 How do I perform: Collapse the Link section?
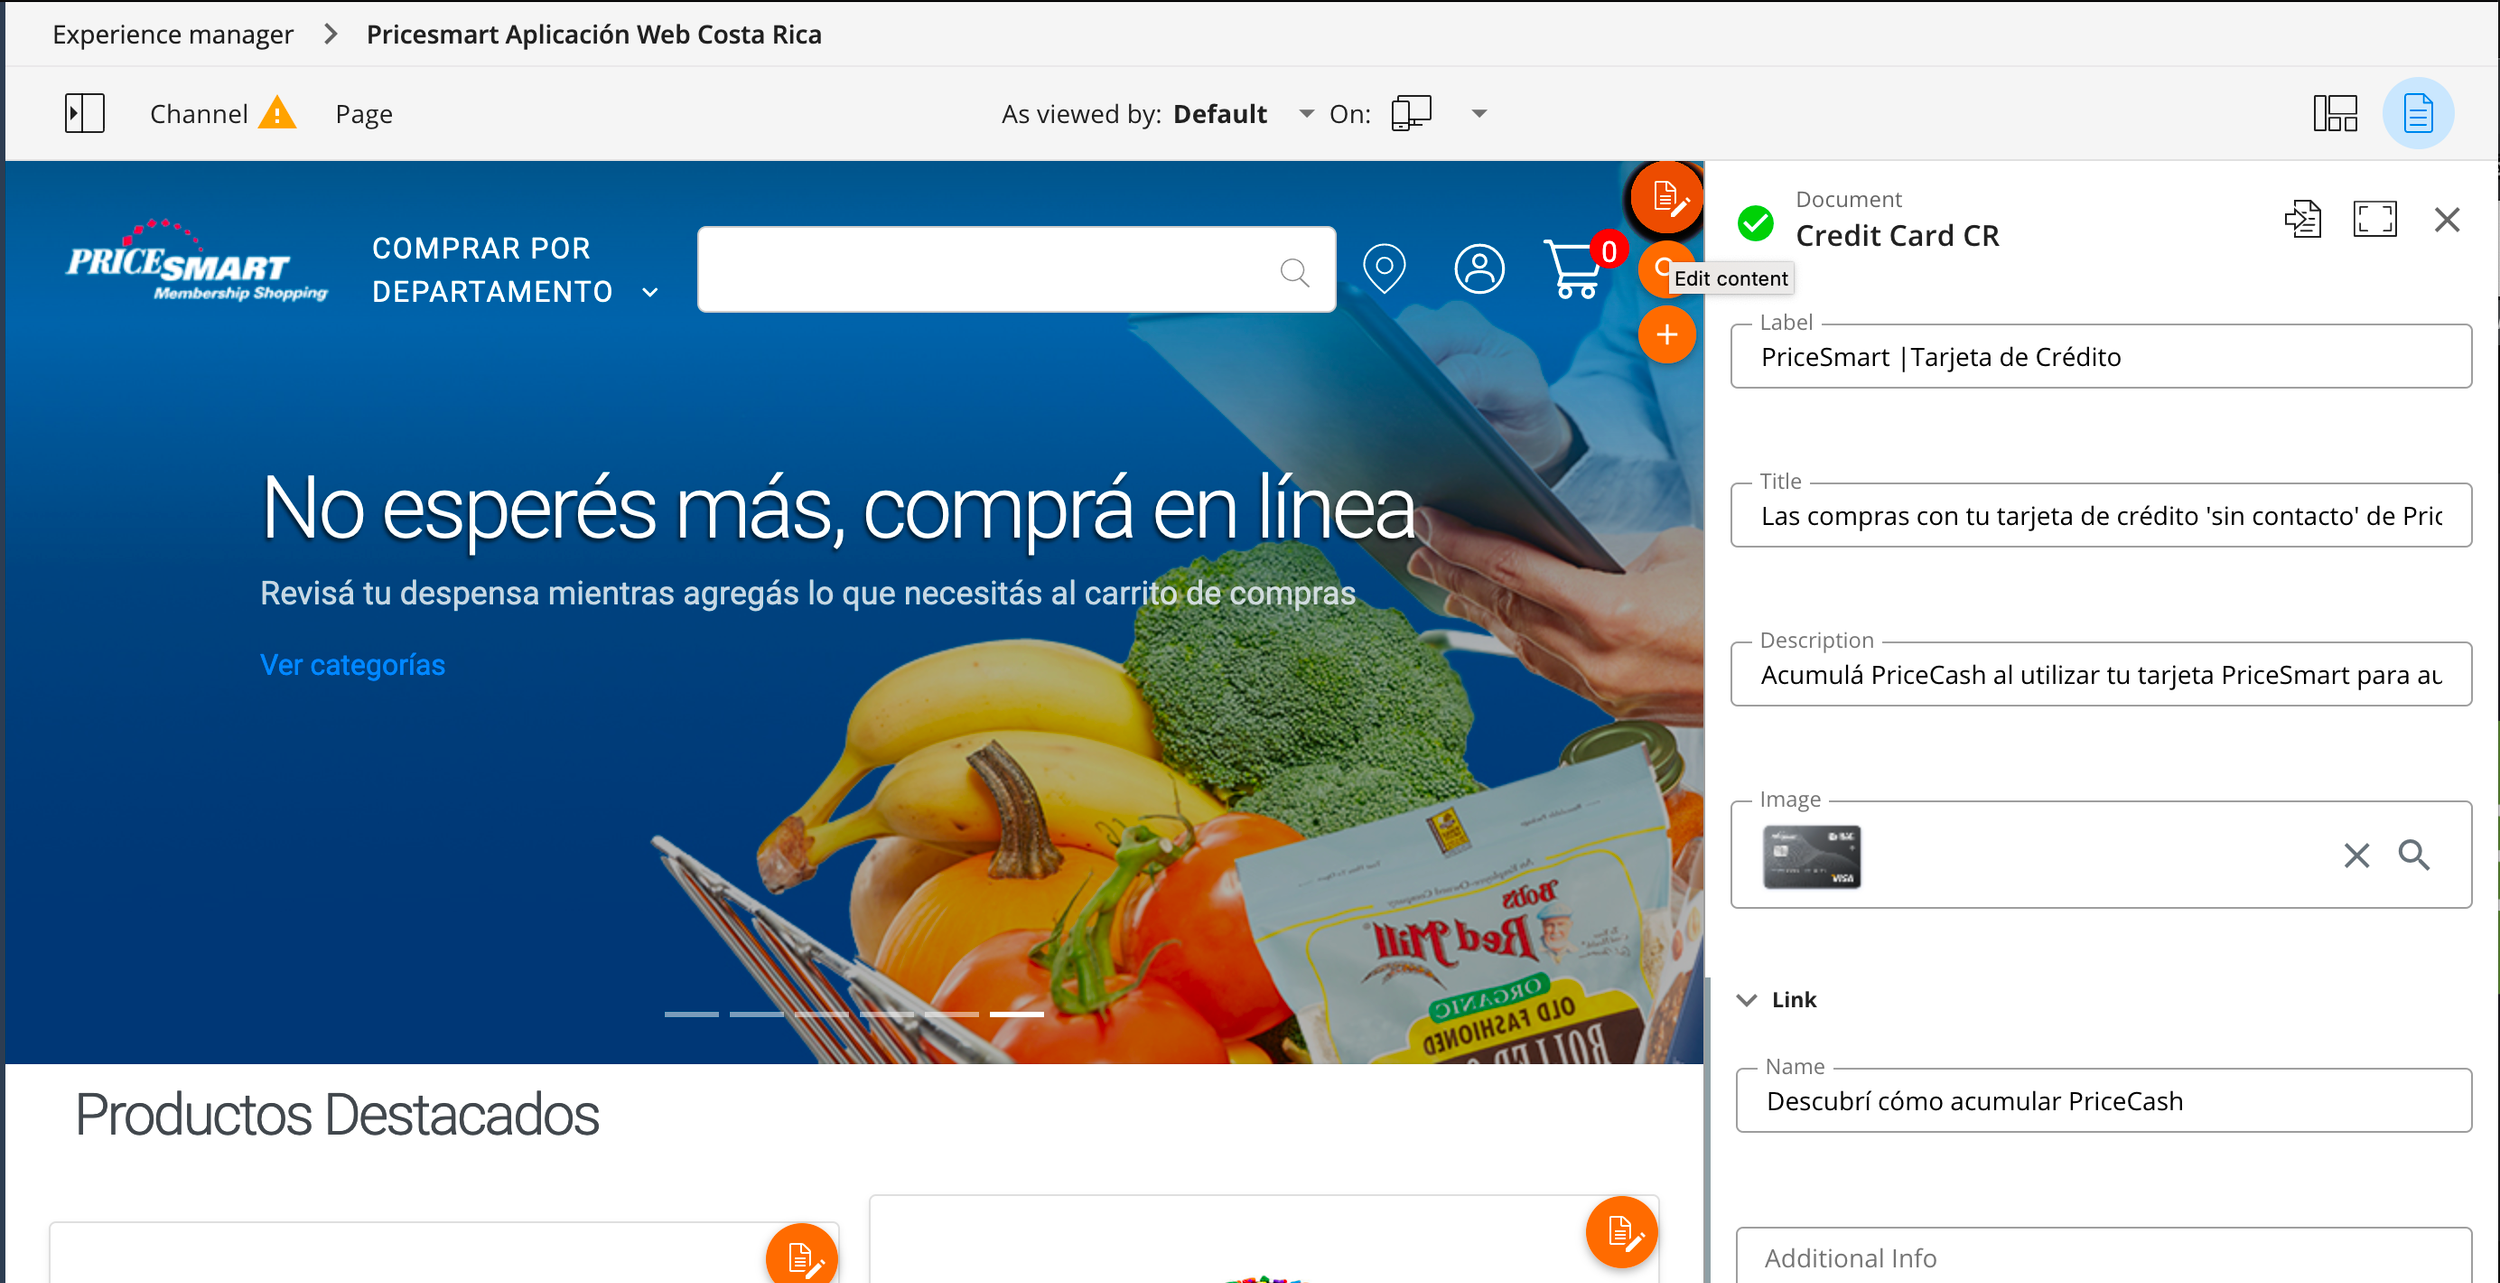coord(1747,1000)
